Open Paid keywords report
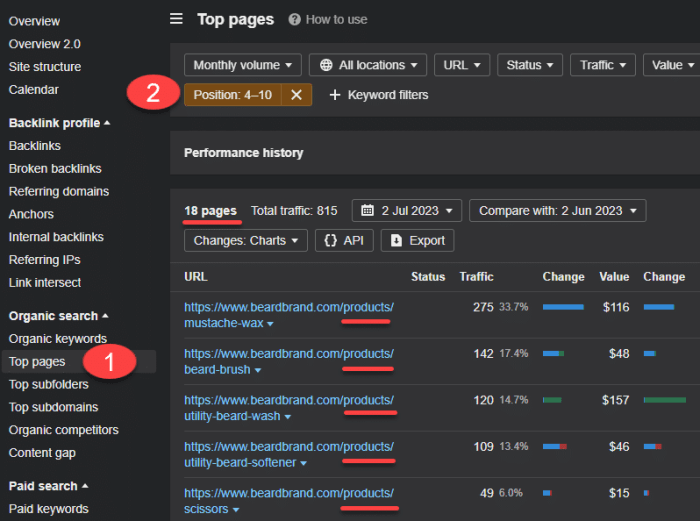This screenshot has width=700, height=521. pyautogui.click(x=49, y=508)
